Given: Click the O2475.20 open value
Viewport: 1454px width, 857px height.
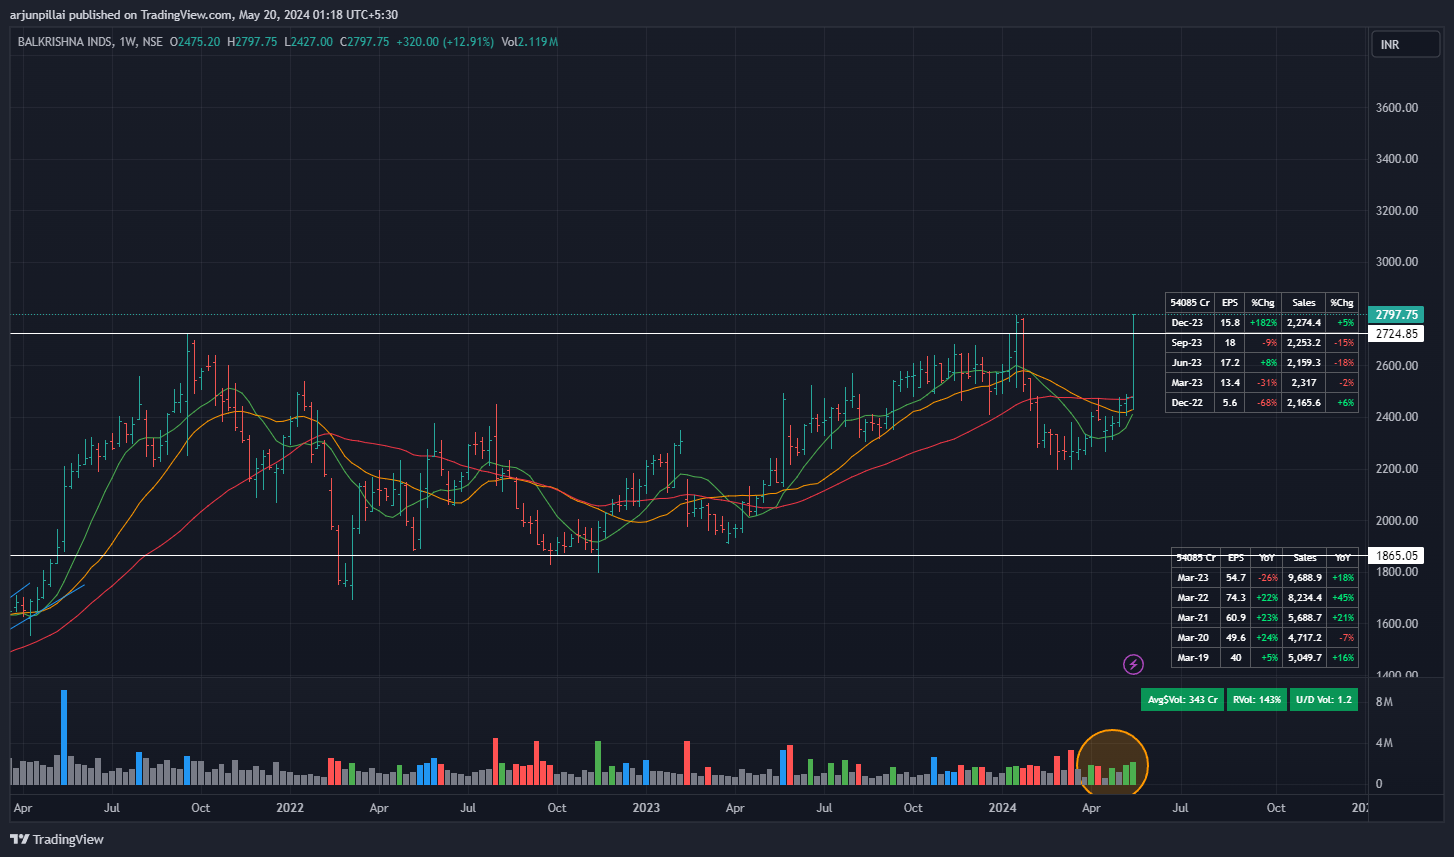Looking at the screenshot, I should coord(195,42).
